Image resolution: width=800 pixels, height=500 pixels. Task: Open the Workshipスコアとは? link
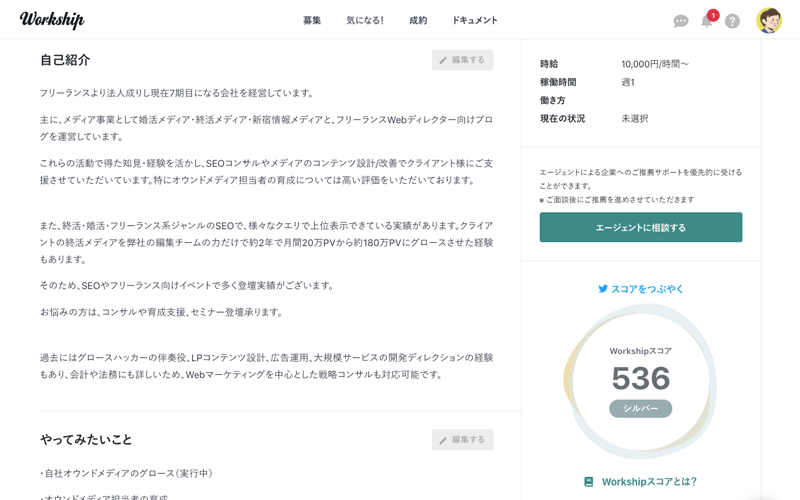point(649,482)
